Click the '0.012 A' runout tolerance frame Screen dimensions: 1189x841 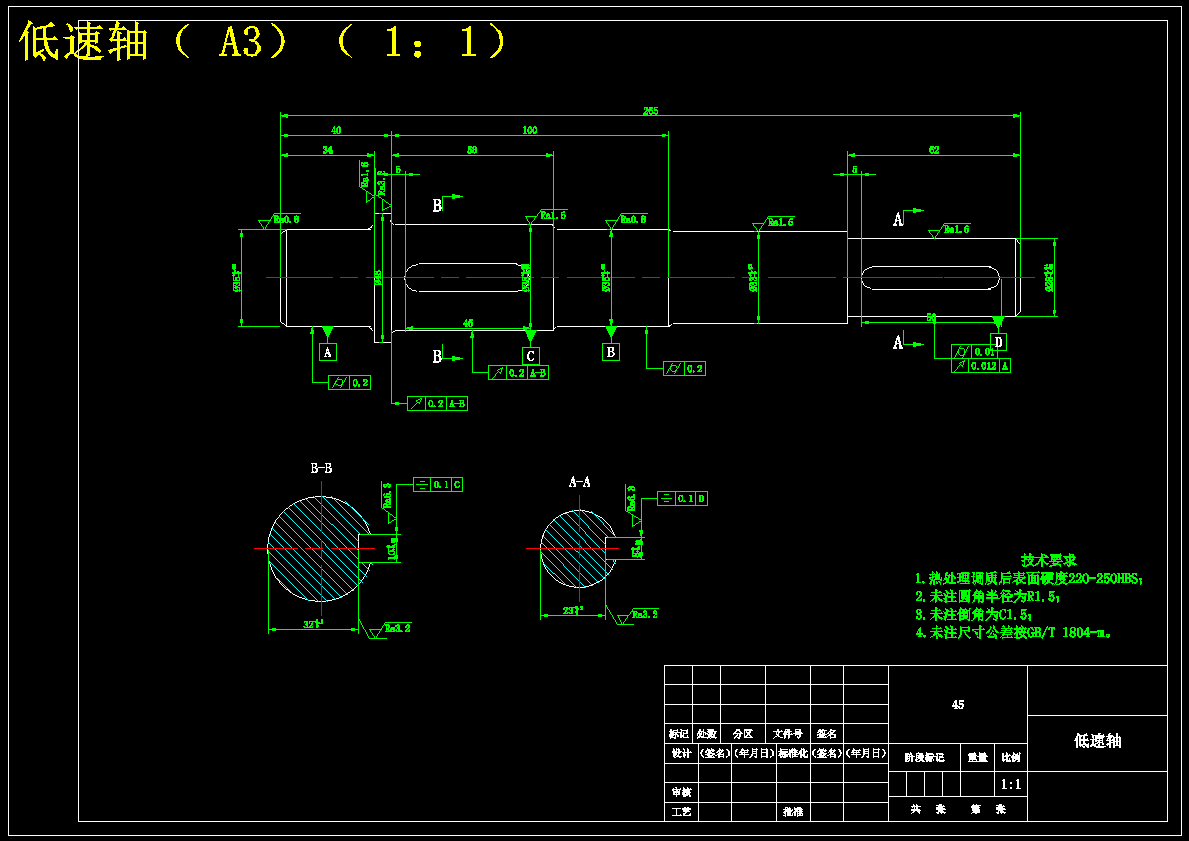[x=981, y=366]
